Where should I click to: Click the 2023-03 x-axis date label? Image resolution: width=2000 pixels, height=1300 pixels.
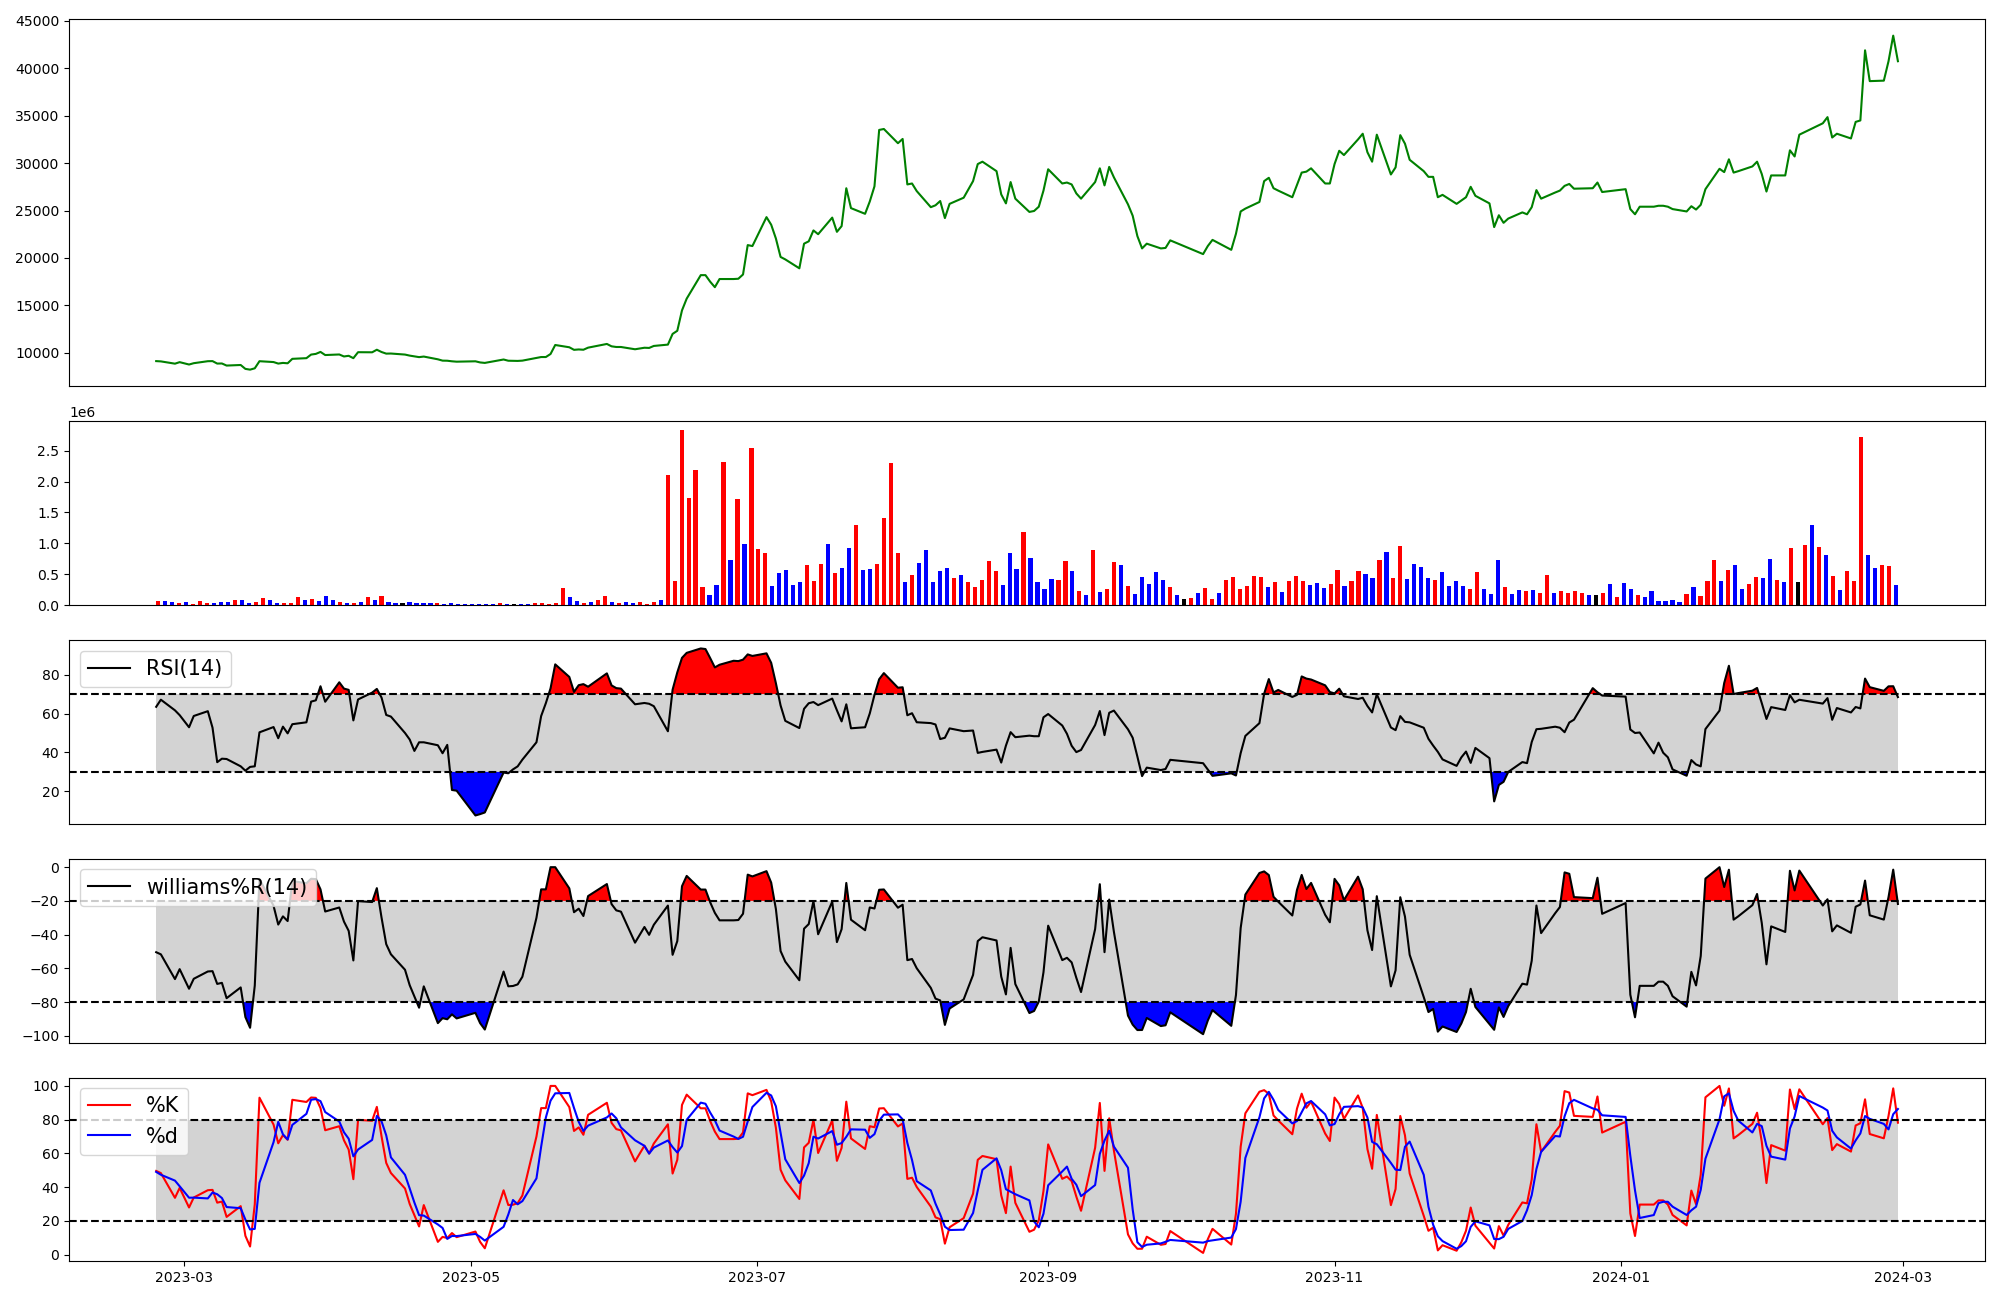click(184, 1277)
